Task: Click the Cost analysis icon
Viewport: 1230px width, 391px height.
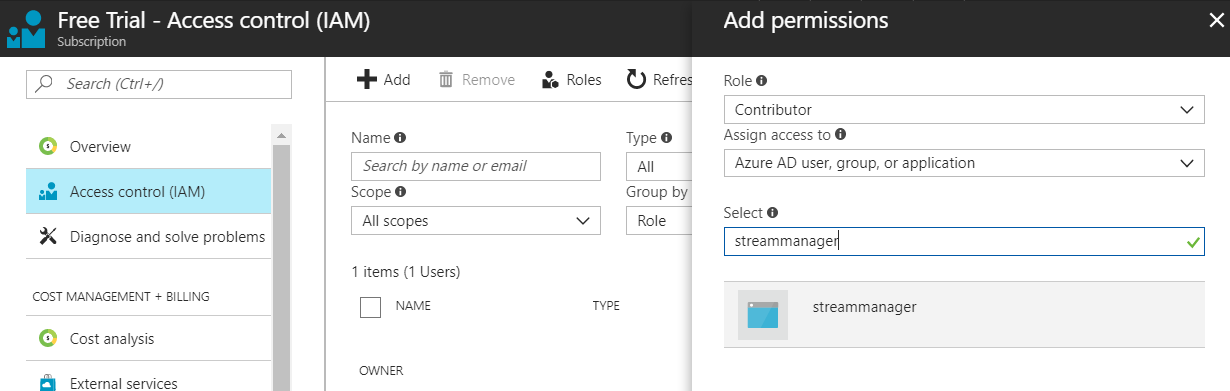Action: click(x=47, y=338)
